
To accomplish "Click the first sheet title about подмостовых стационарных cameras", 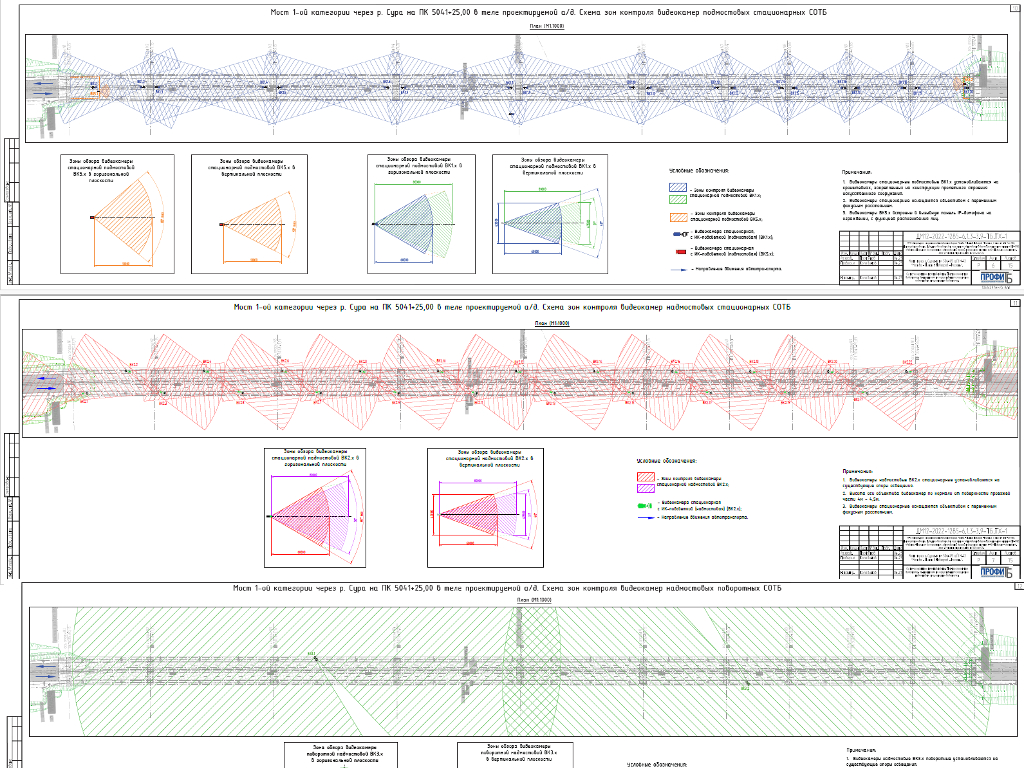I will pos(549,12).
